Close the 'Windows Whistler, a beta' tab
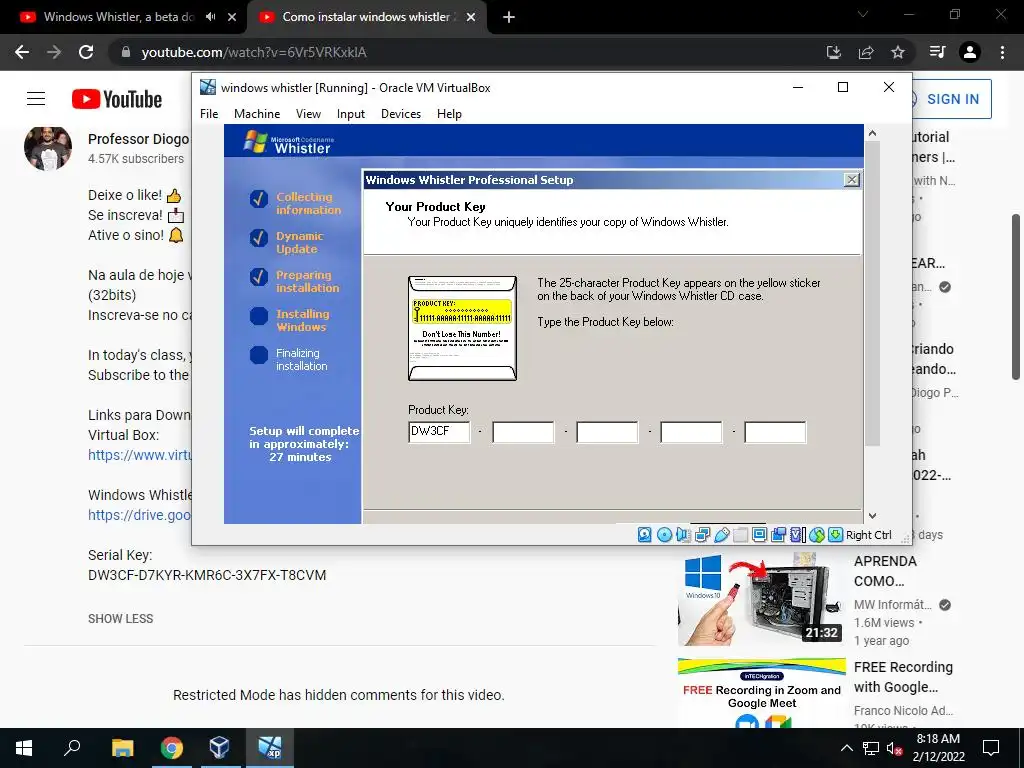 point(232,17)
